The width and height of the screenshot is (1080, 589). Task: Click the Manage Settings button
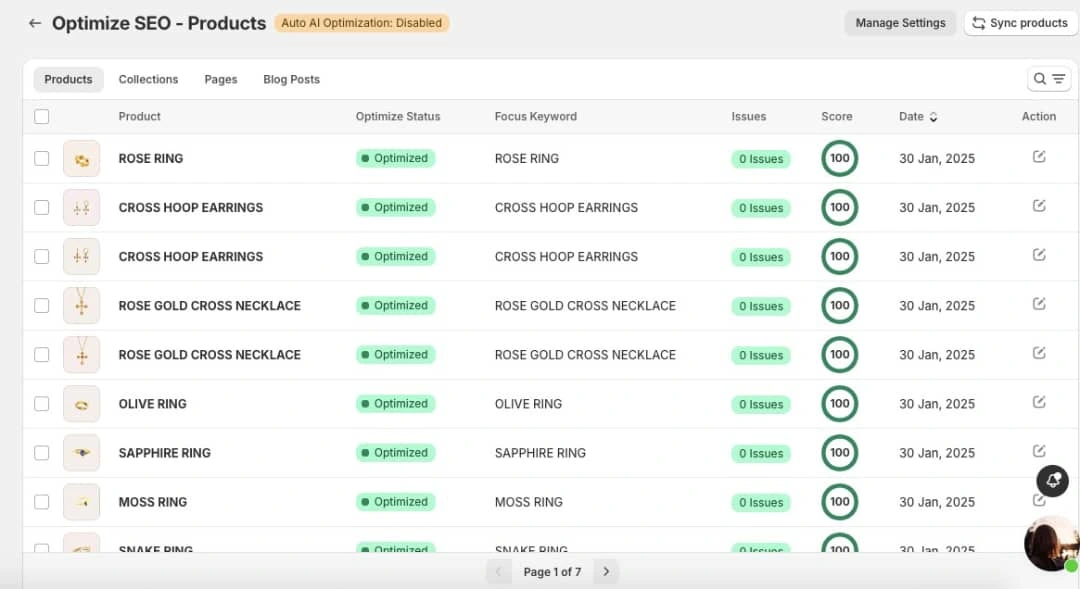(x=900, y=23)
